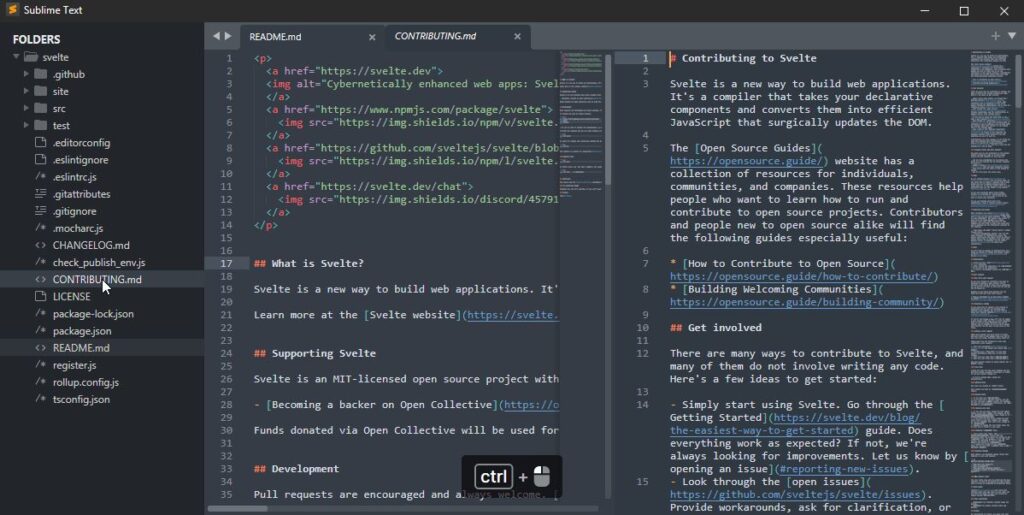Image resolution: width=1024 pixels, height=515 pixels.
Task: Add new tab with plus icon
Action: tap(995, 36)
